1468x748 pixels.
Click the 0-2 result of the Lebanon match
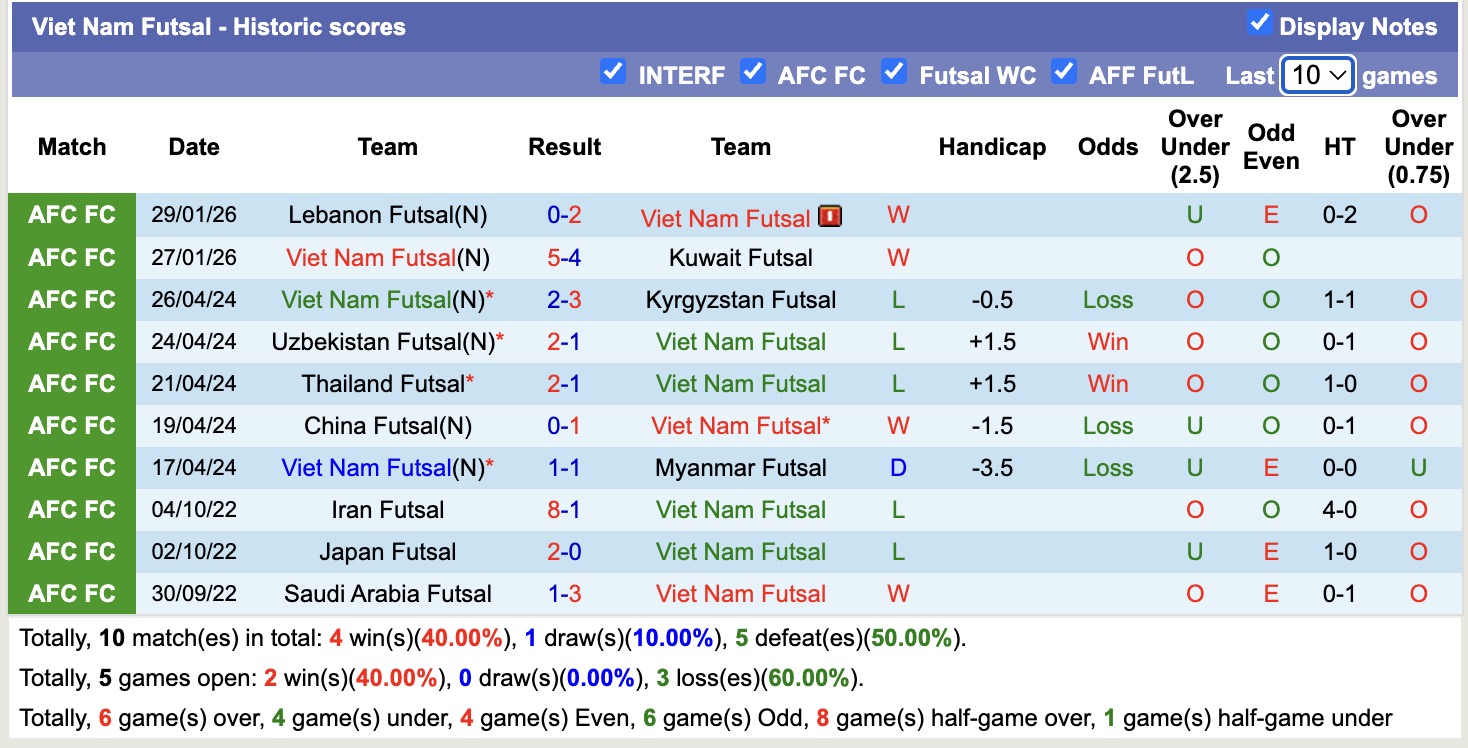[x=564, y=216]
